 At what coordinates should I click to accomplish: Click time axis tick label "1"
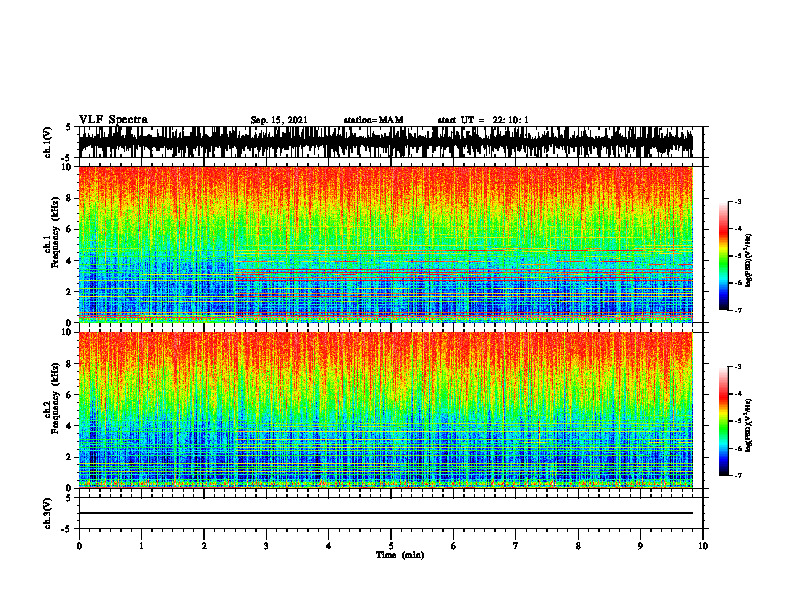coord(141,546)
